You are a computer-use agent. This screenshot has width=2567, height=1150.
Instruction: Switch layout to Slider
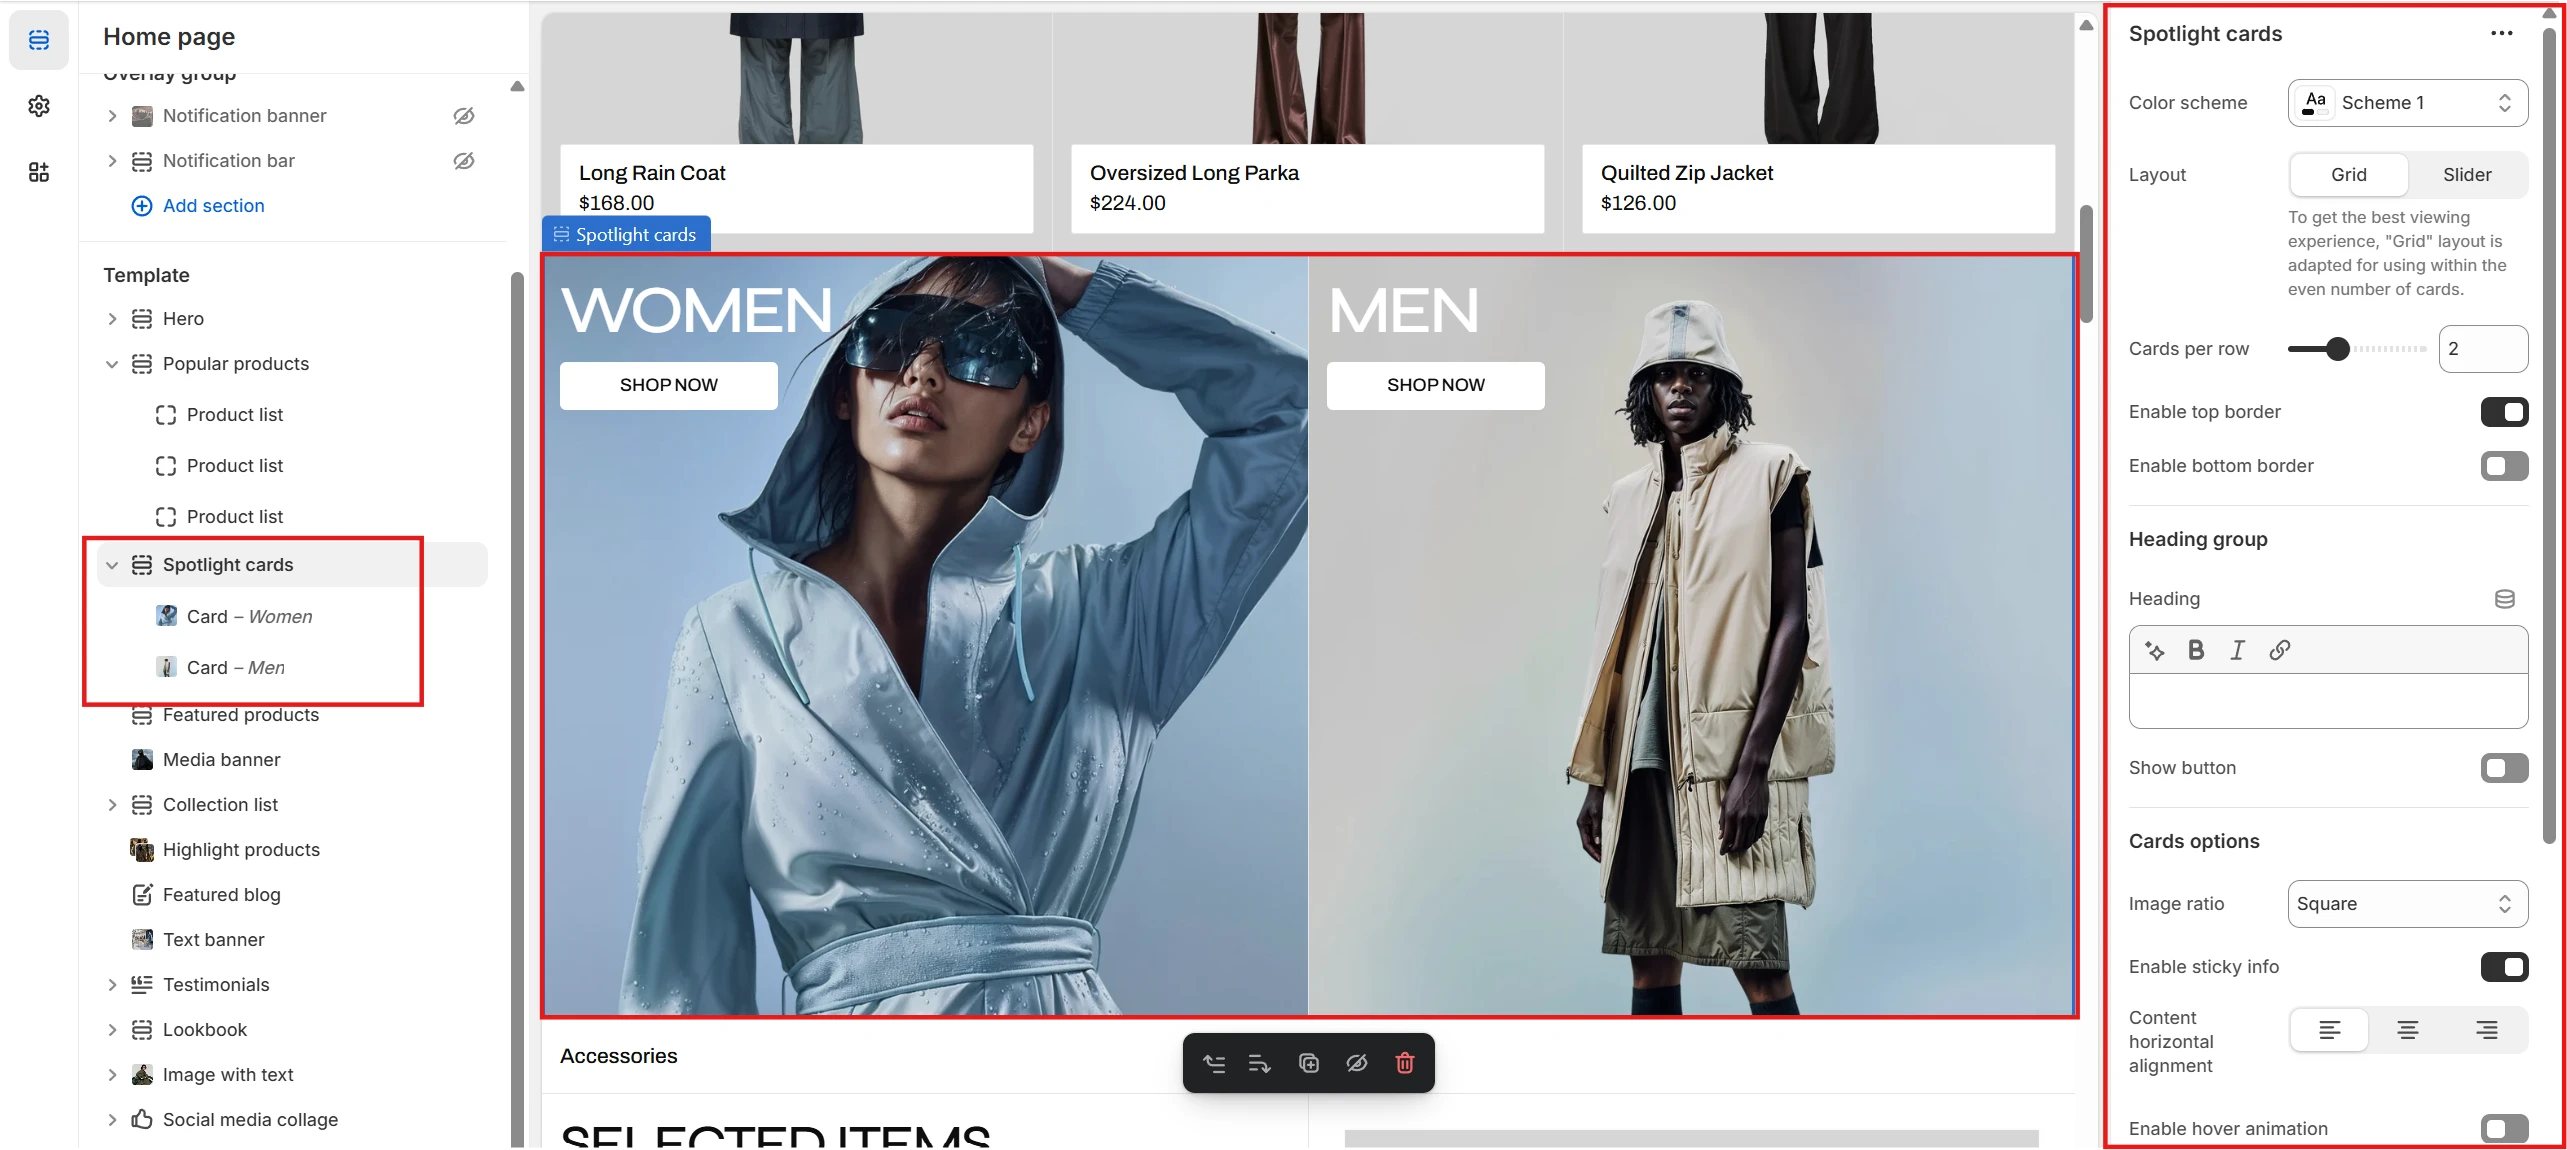(x=2466, y=175)
